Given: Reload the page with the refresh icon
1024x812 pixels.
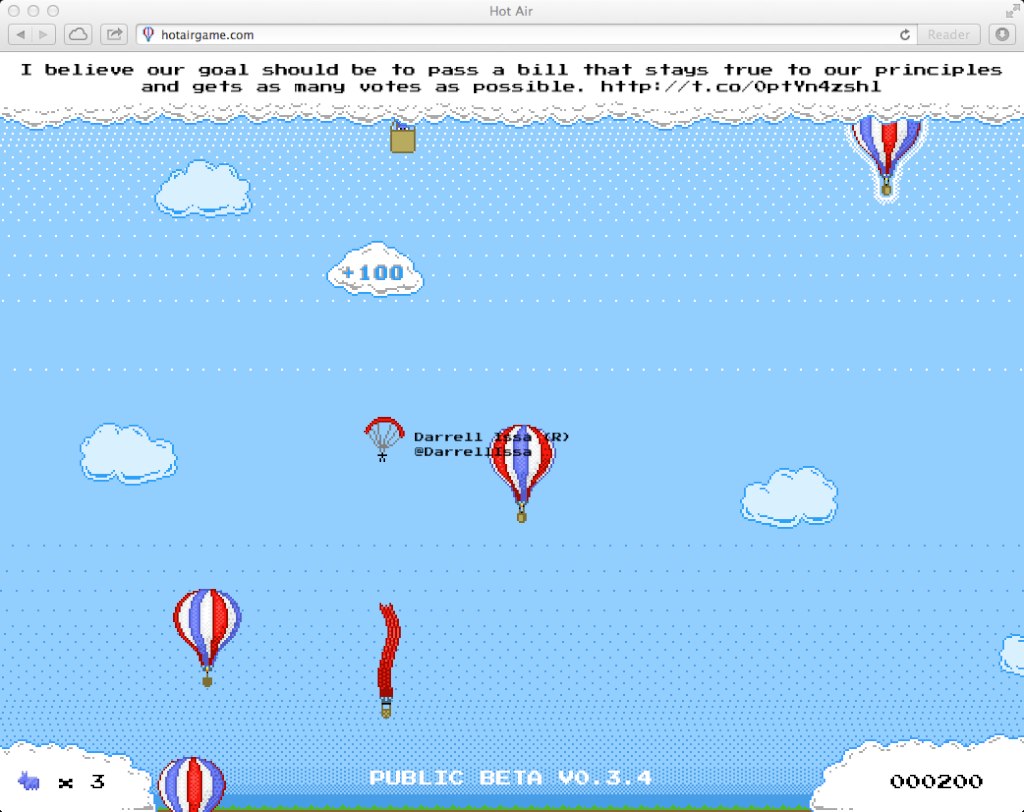Looking at the screenshot, I should (x=903, y=33).
